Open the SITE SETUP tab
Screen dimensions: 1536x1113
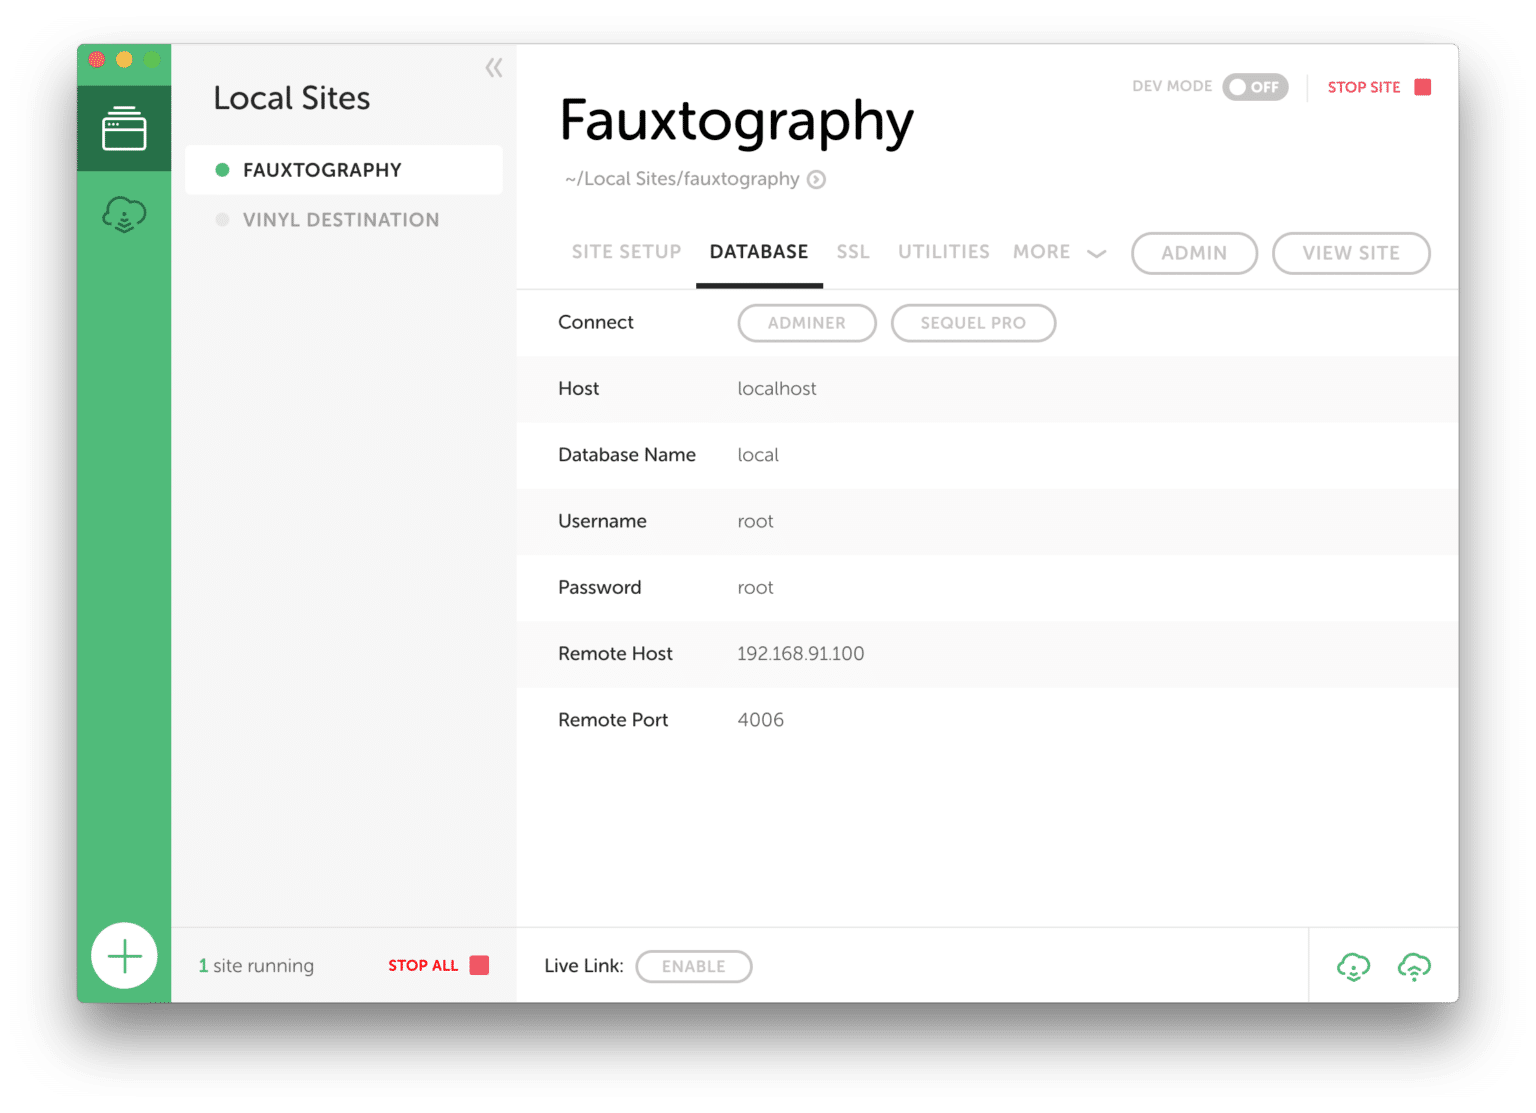pos(626,252)
